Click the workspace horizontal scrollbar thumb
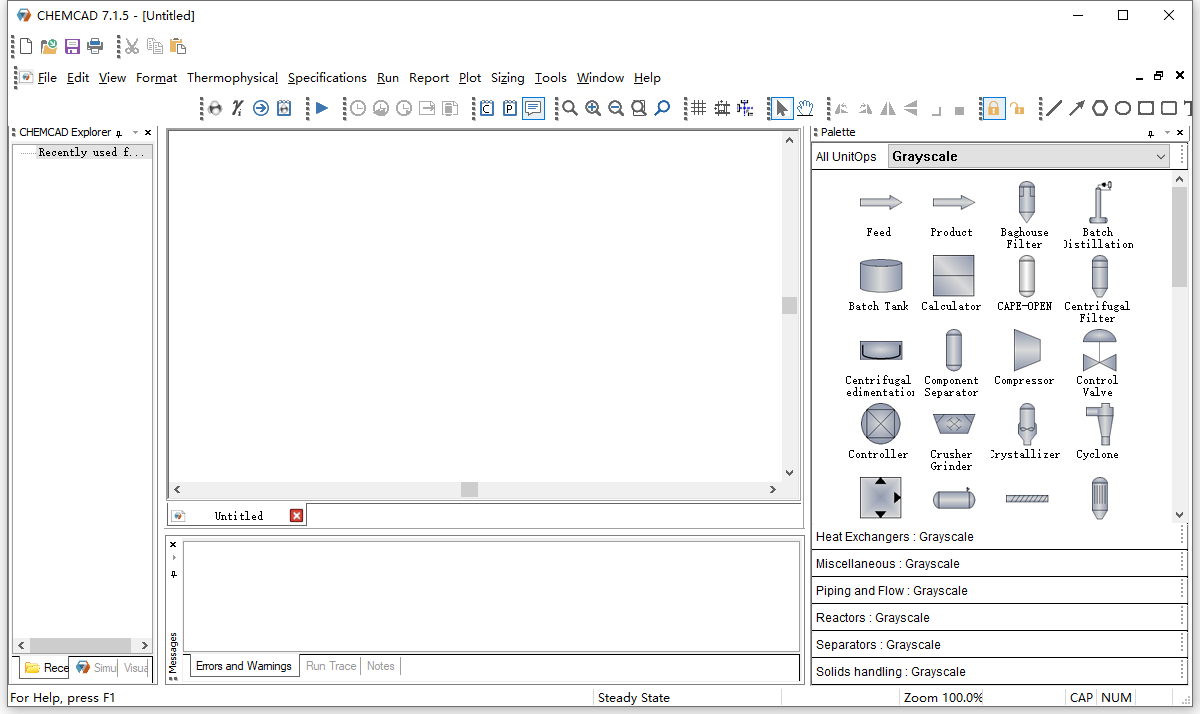This screenshot has width=1200, height=714. click(469, 489)
